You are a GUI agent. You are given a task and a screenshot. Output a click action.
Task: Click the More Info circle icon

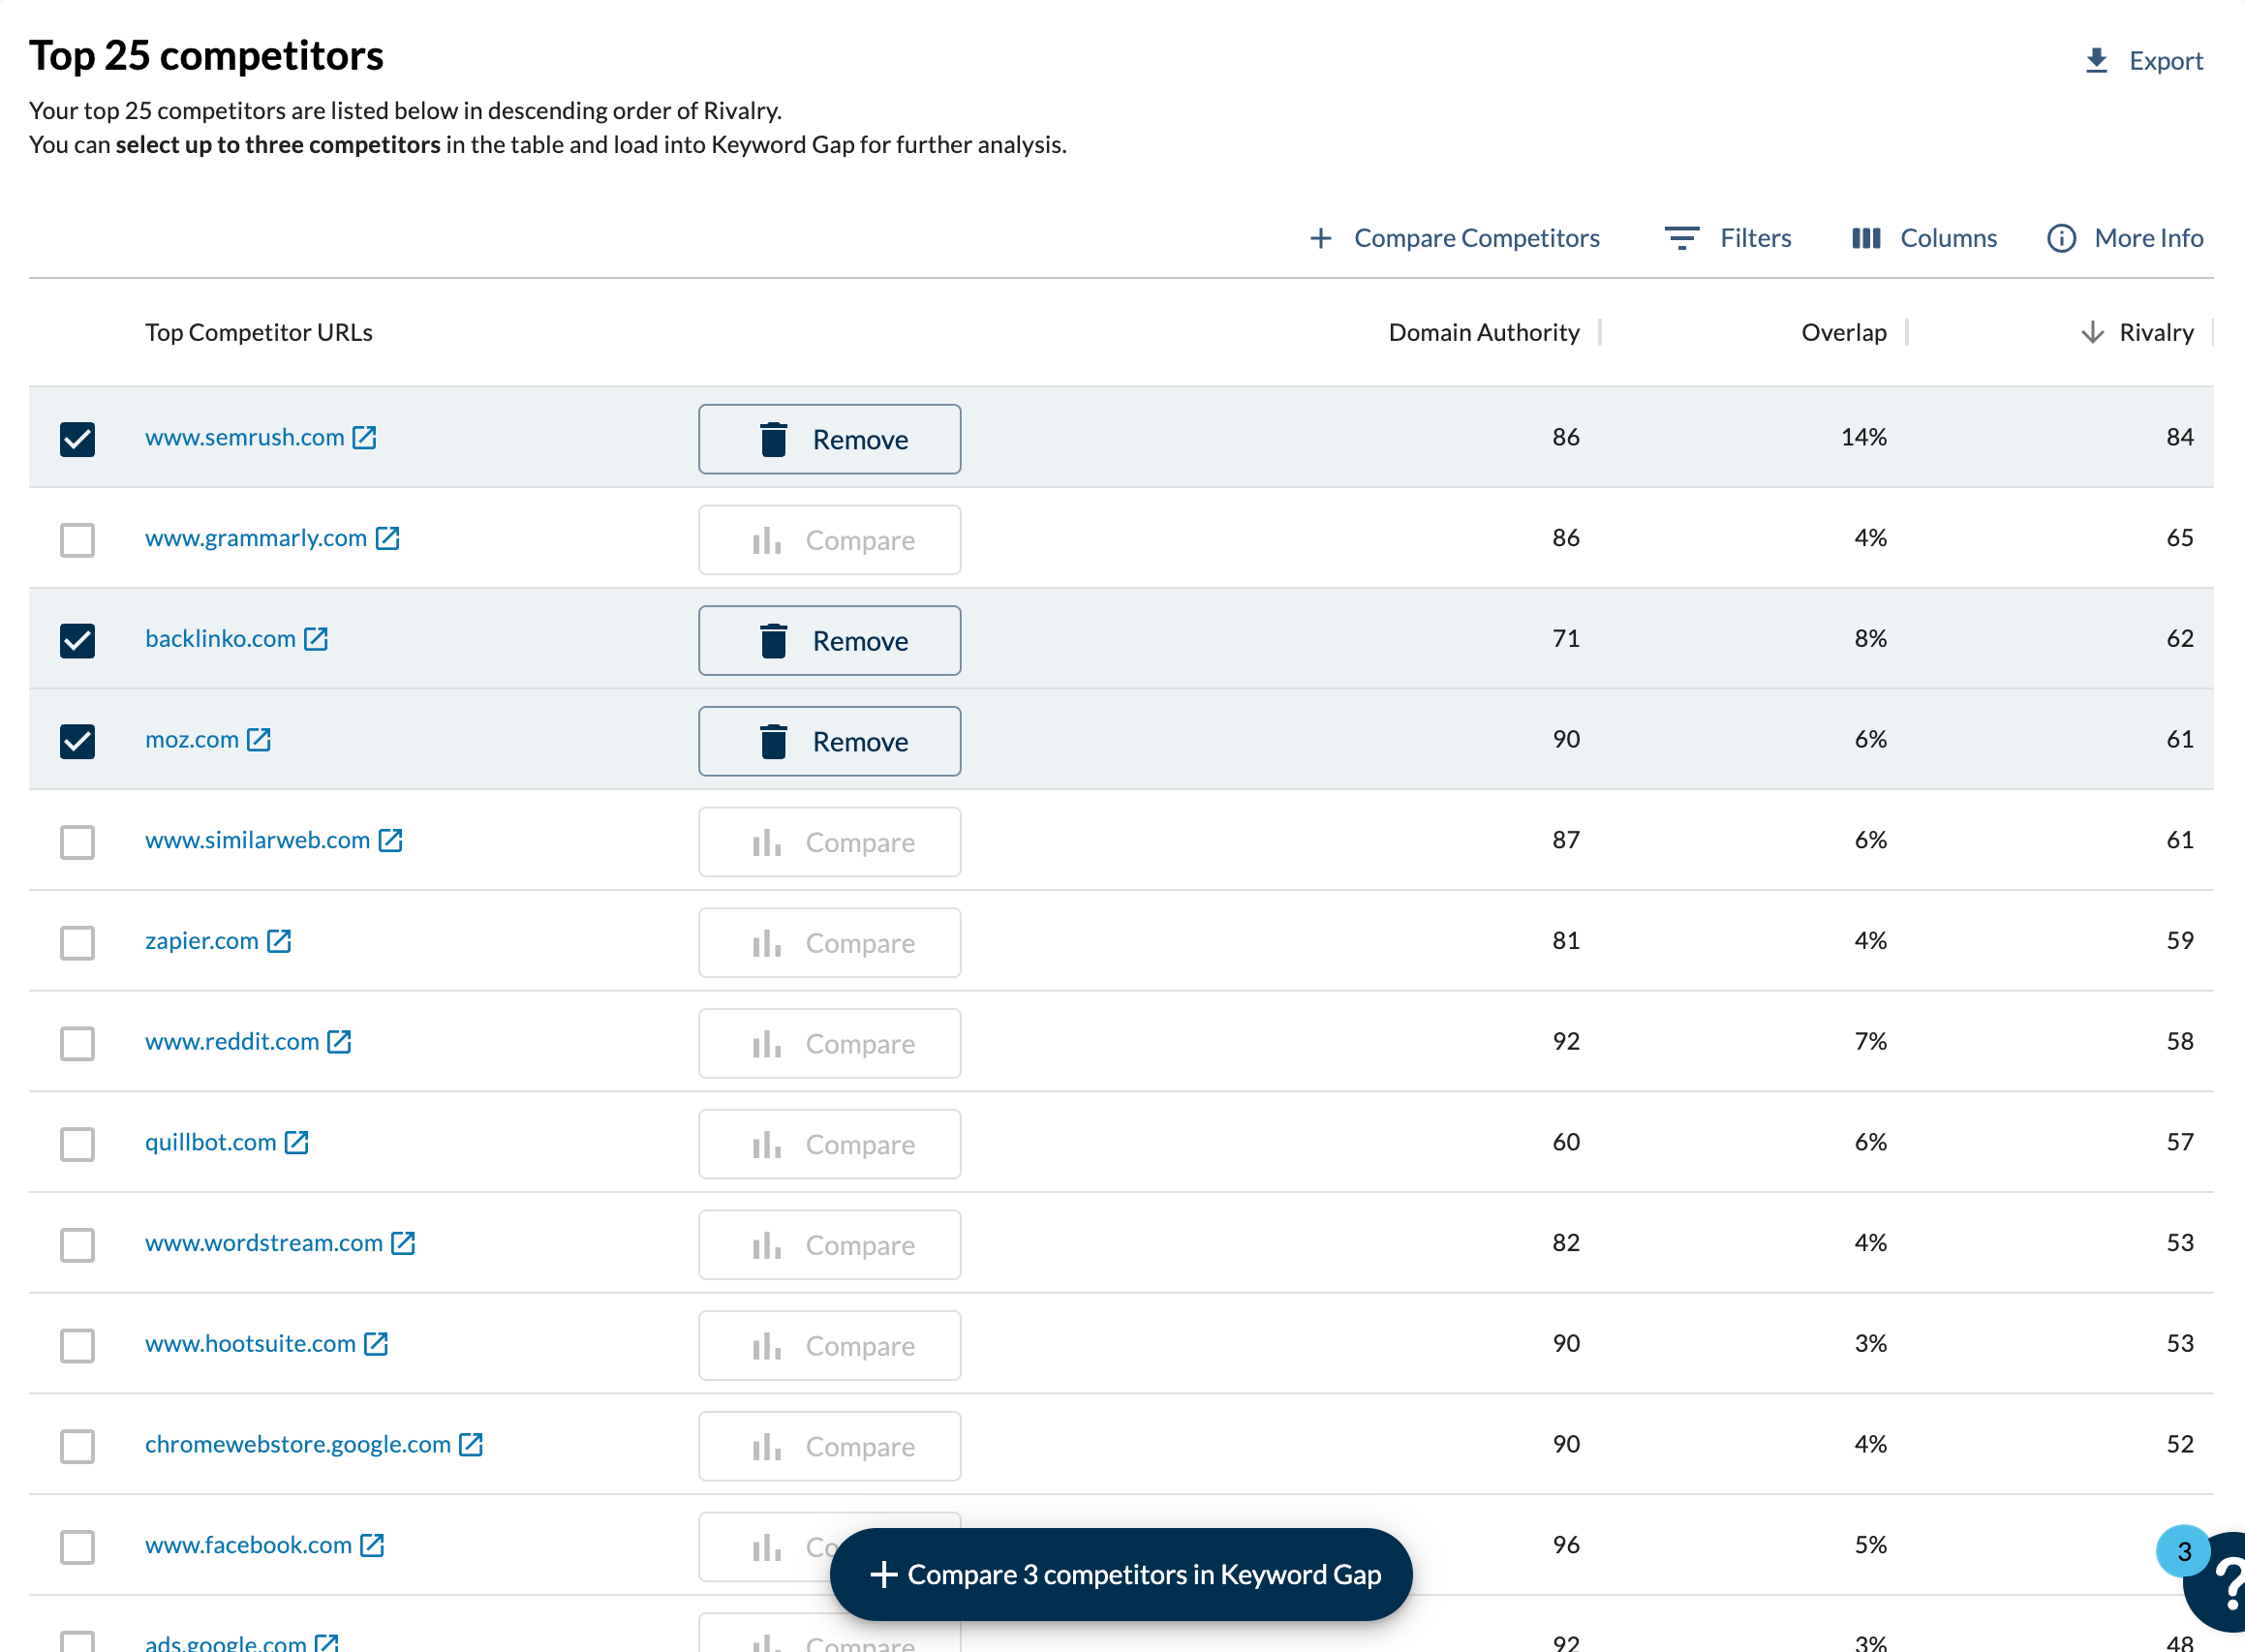coord(2061,238)
